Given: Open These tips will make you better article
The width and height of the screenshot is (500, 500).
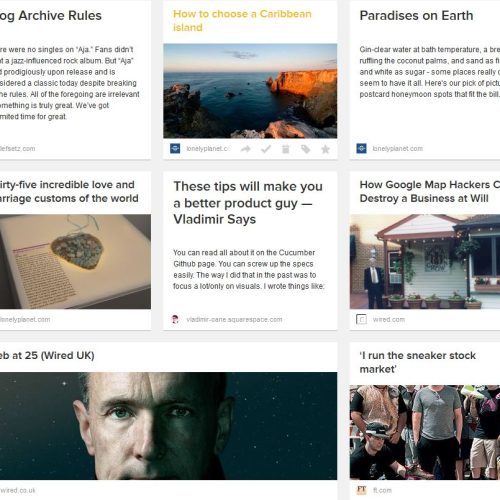Looking at the screenshot, I should pyautogui.click(x=248, y=203).
